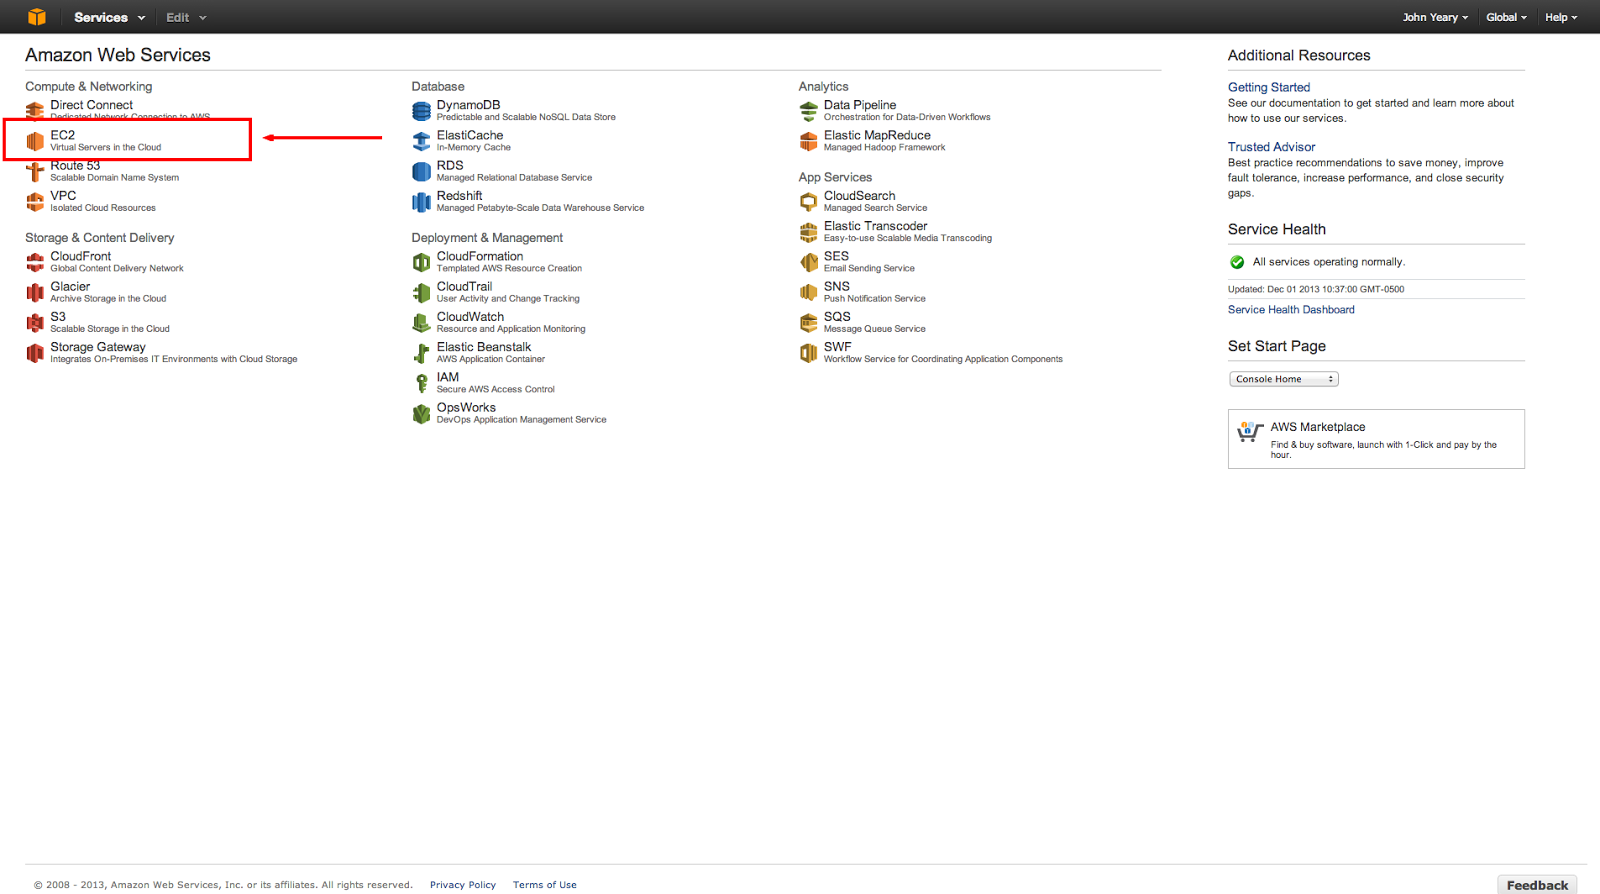Open the Direct Connect service icon
The width and height of the screenshot is (1600, 894).
click(x=35, y=110)
